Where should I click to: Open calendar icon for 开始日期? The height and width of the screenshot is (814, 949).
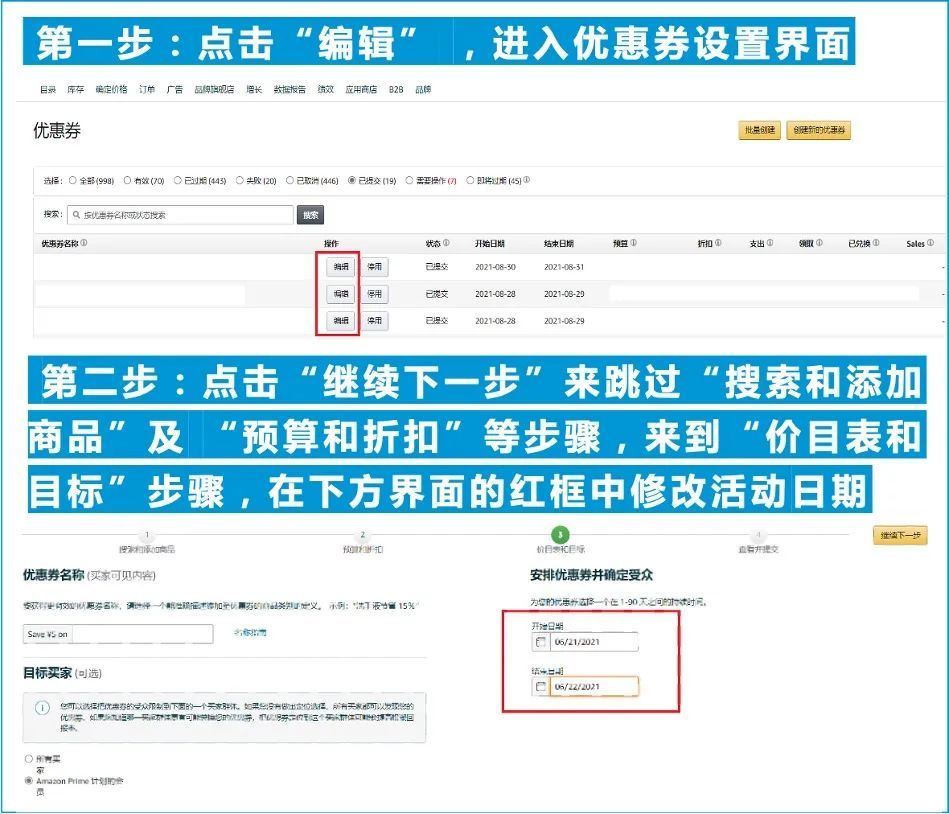(541, 642)
